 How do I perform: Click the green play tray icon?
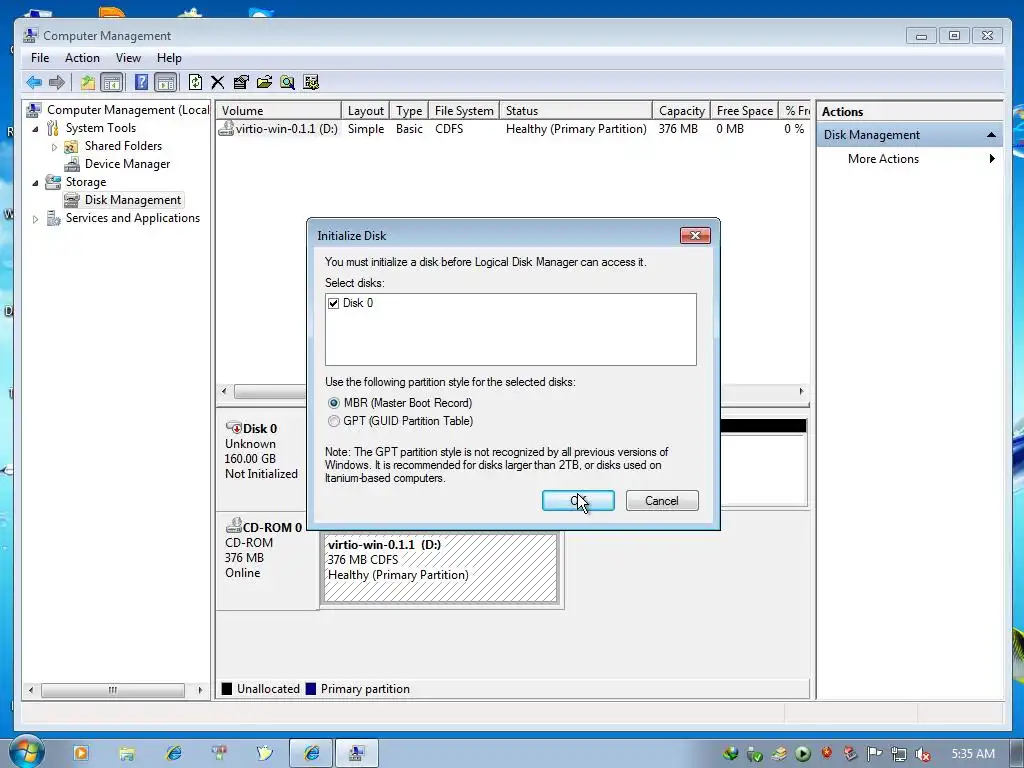[803, 754]
